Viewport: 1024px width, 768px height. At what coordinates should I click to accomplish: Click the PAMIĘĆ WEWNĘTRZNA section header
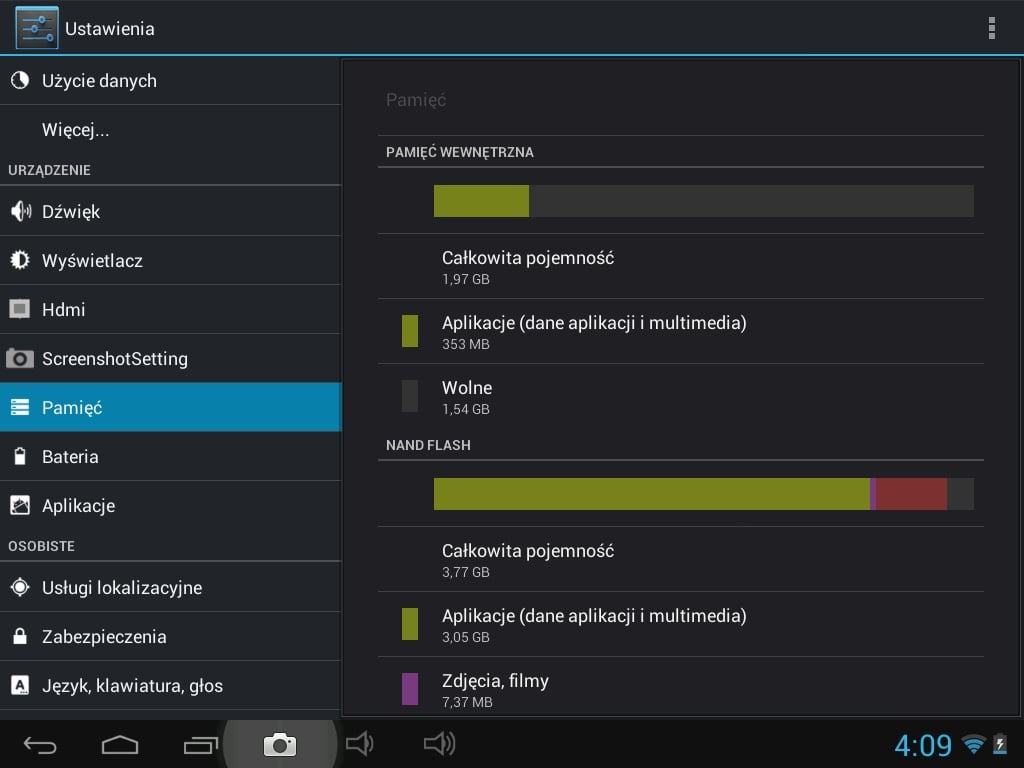click(x=460, y=152)
